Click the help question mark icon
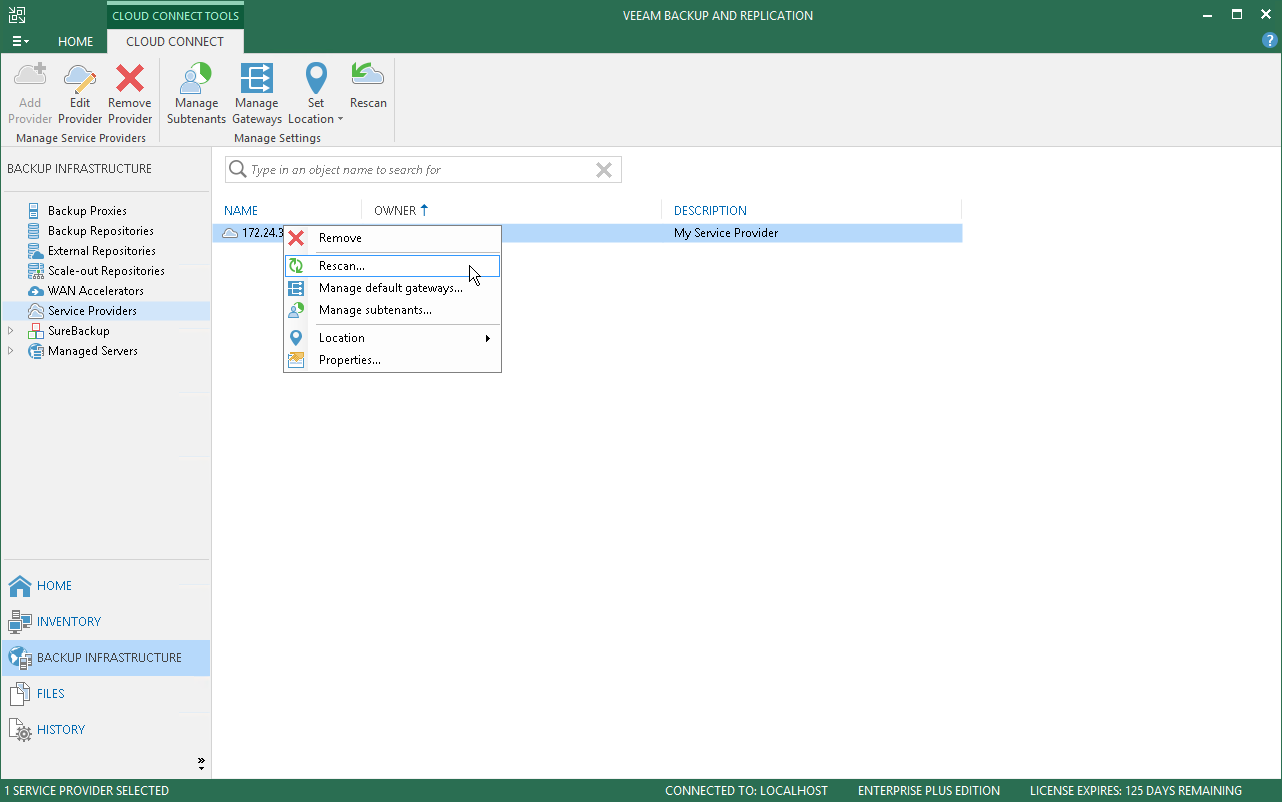This screenshot has width=1282, height=802. point(1270,41)
